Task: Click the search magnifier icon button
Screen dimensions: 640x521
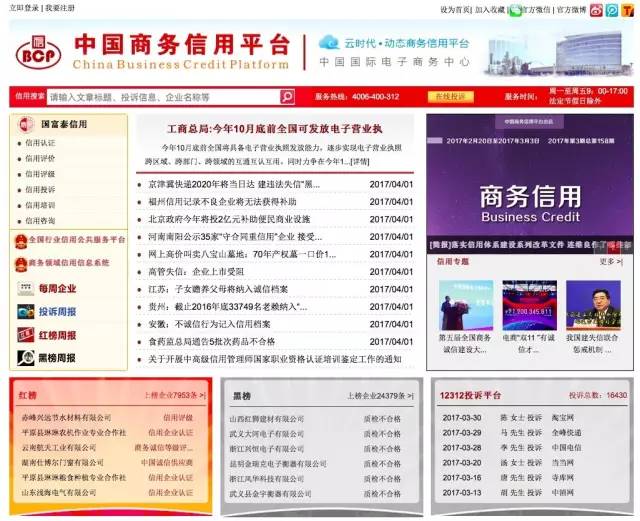Action: 287,97
